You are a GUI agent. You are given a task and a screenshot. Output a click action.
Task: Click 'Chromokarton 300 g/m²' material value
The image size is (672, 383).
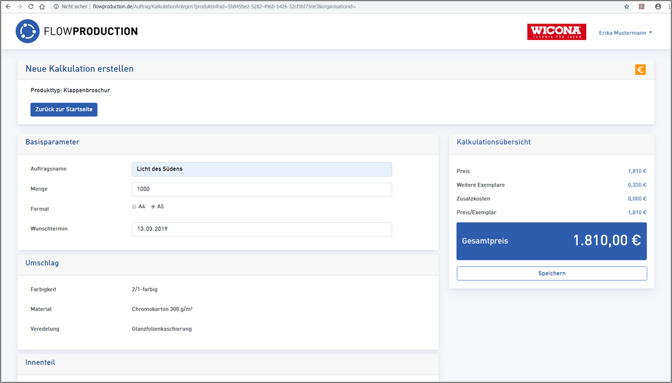pyautogui.click(x=162, y=309)
